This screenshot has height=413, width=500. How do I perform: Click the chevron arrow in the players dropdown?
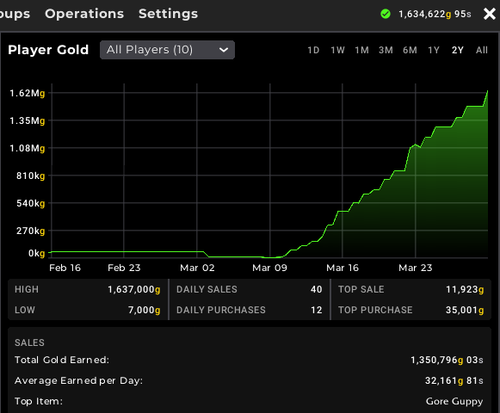click(x=224, y=50)
